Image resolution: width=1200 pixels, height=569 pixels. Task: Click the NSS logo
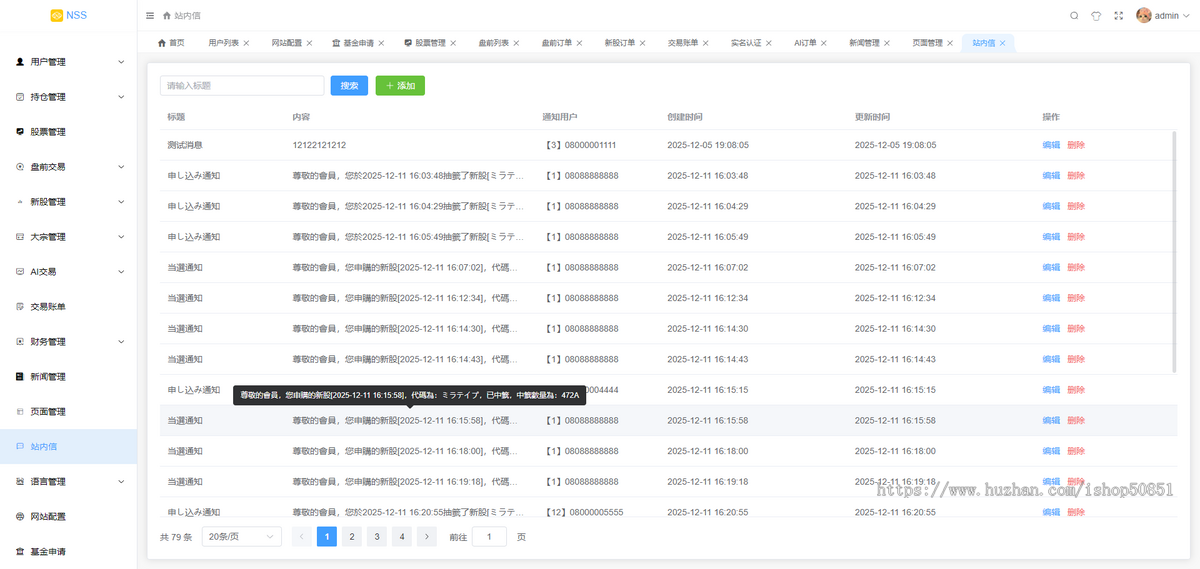pos(68,15)
